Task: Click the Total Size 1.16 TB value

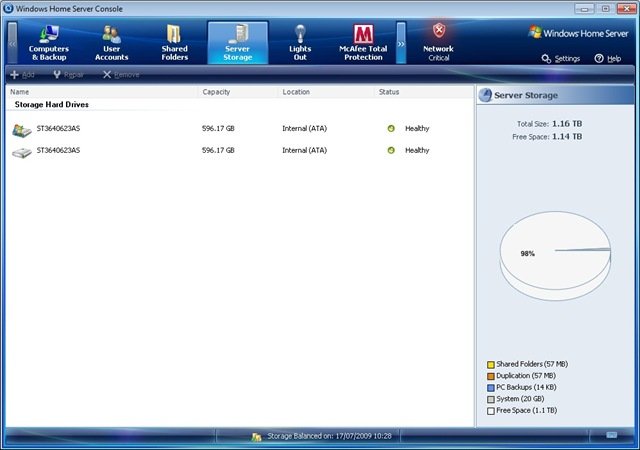Action: coord(567,124)
